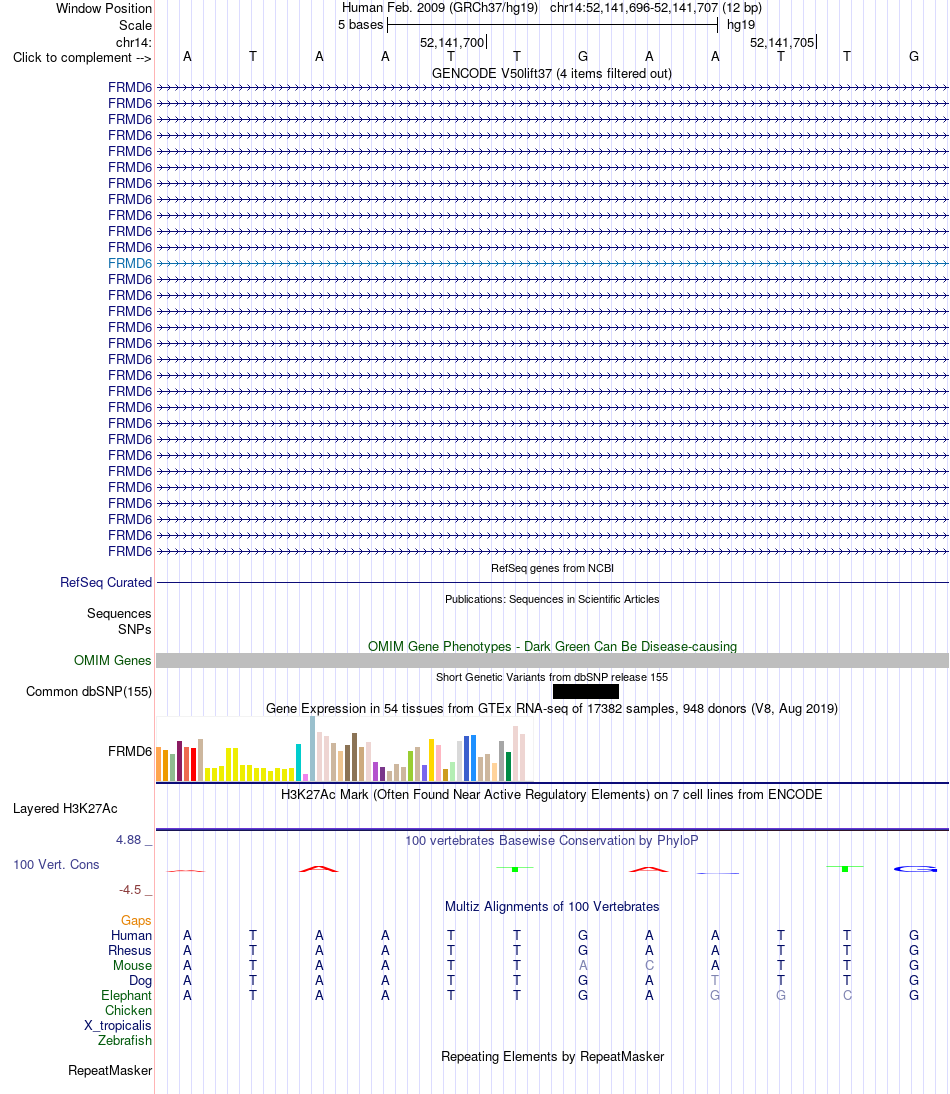The width and height of the screenshot is (950, 1094).
Task: Click the 'Window Position' track label
Action: (103, 8)
